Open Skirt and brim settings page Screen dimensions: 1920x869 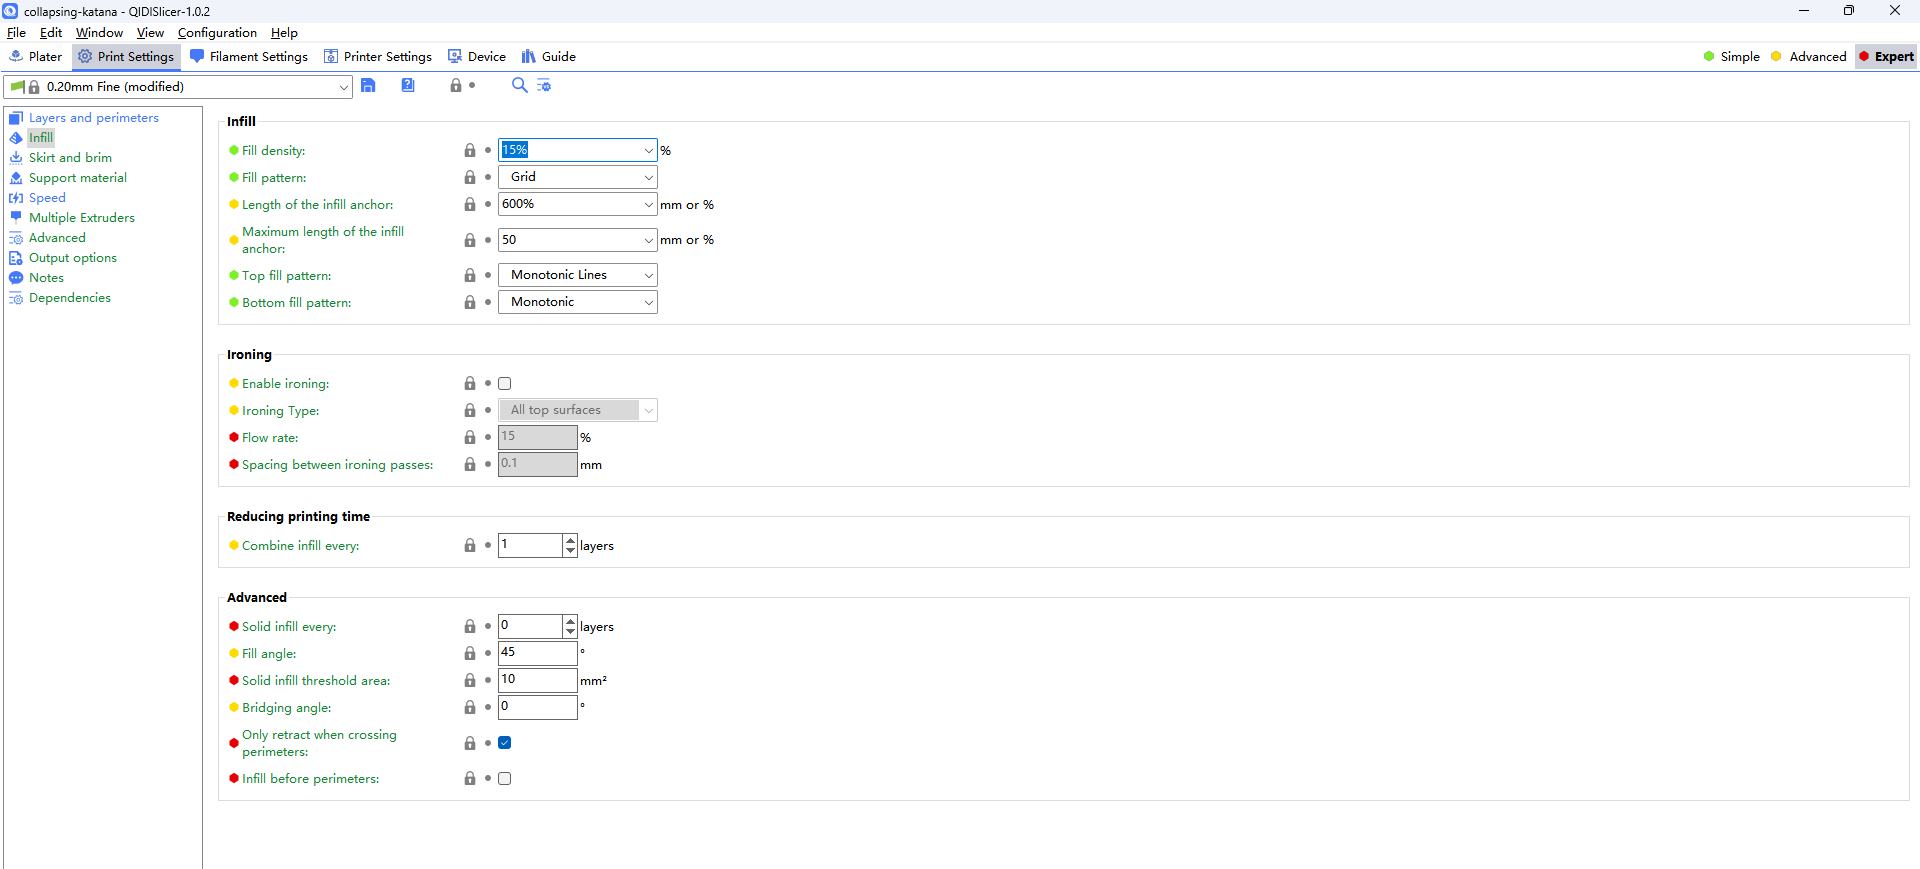(x=70, y=158)
